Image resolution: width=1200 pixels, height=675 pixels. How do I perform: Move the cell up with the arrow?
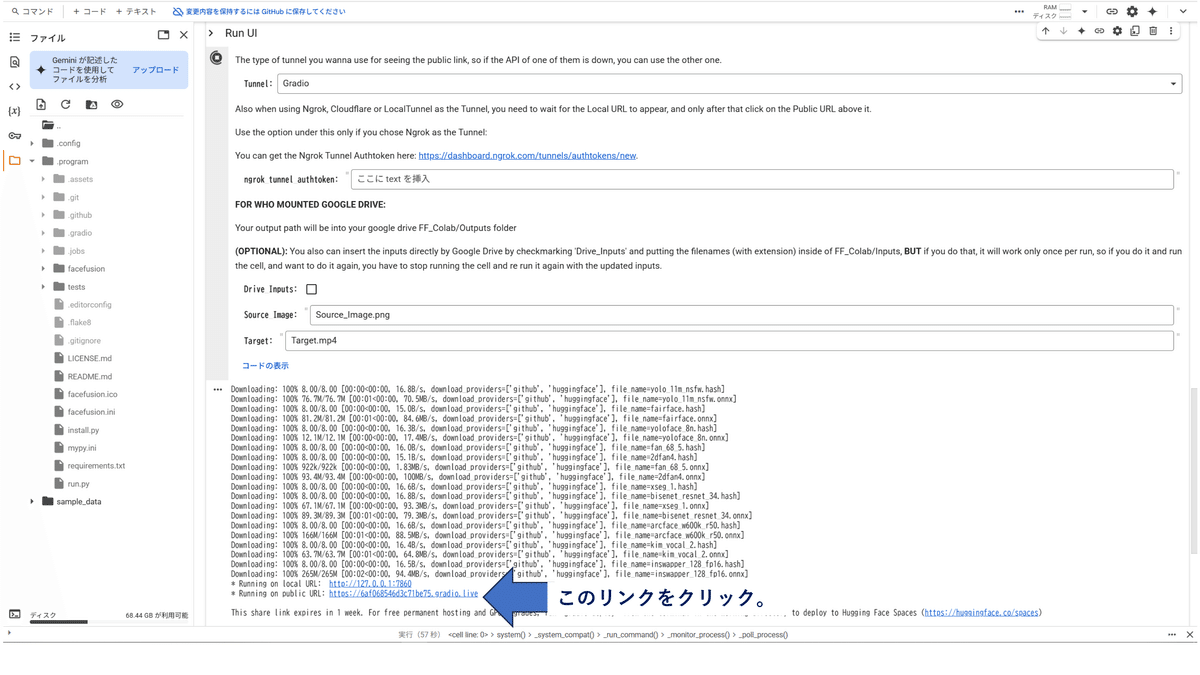click(x=1046, y=31)
